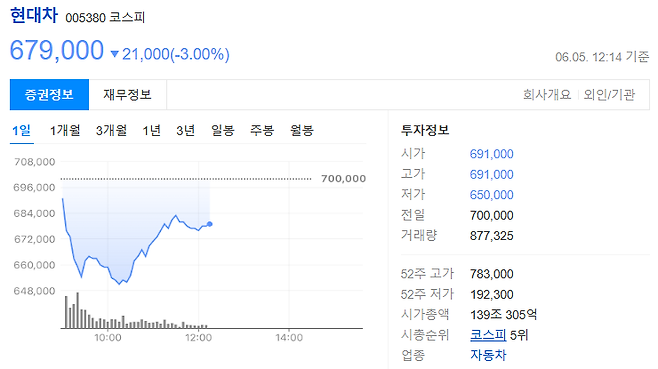
Task: Click the tallest volume bar near opening
Action: [x=78, y=310]
